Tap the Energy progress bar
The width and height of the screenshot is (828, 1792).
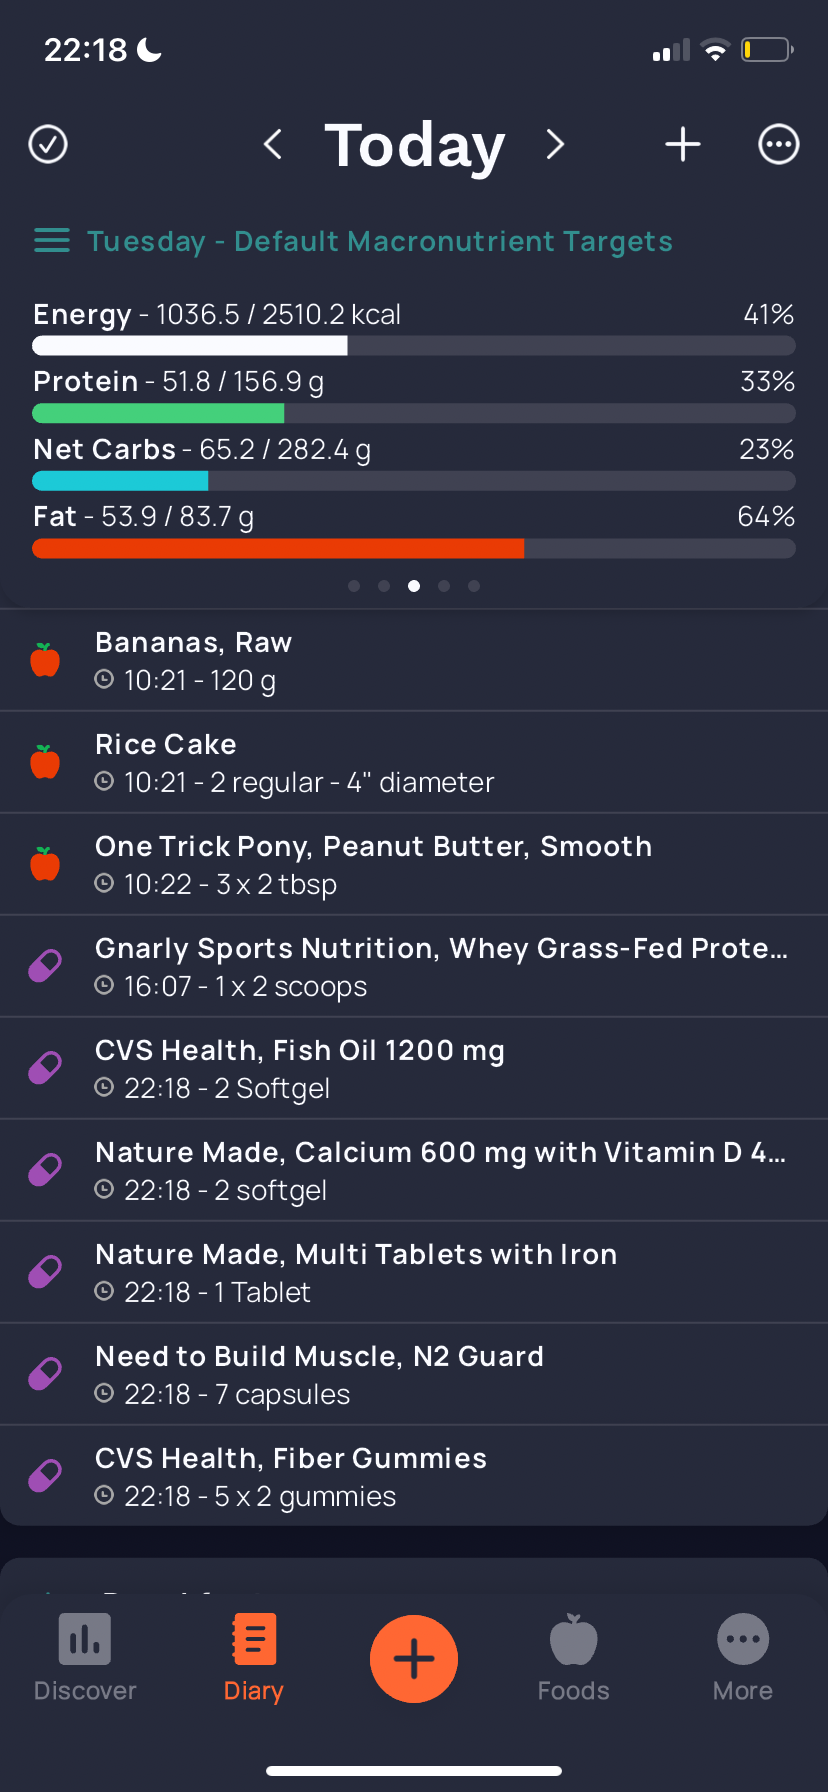coord(414,346)
